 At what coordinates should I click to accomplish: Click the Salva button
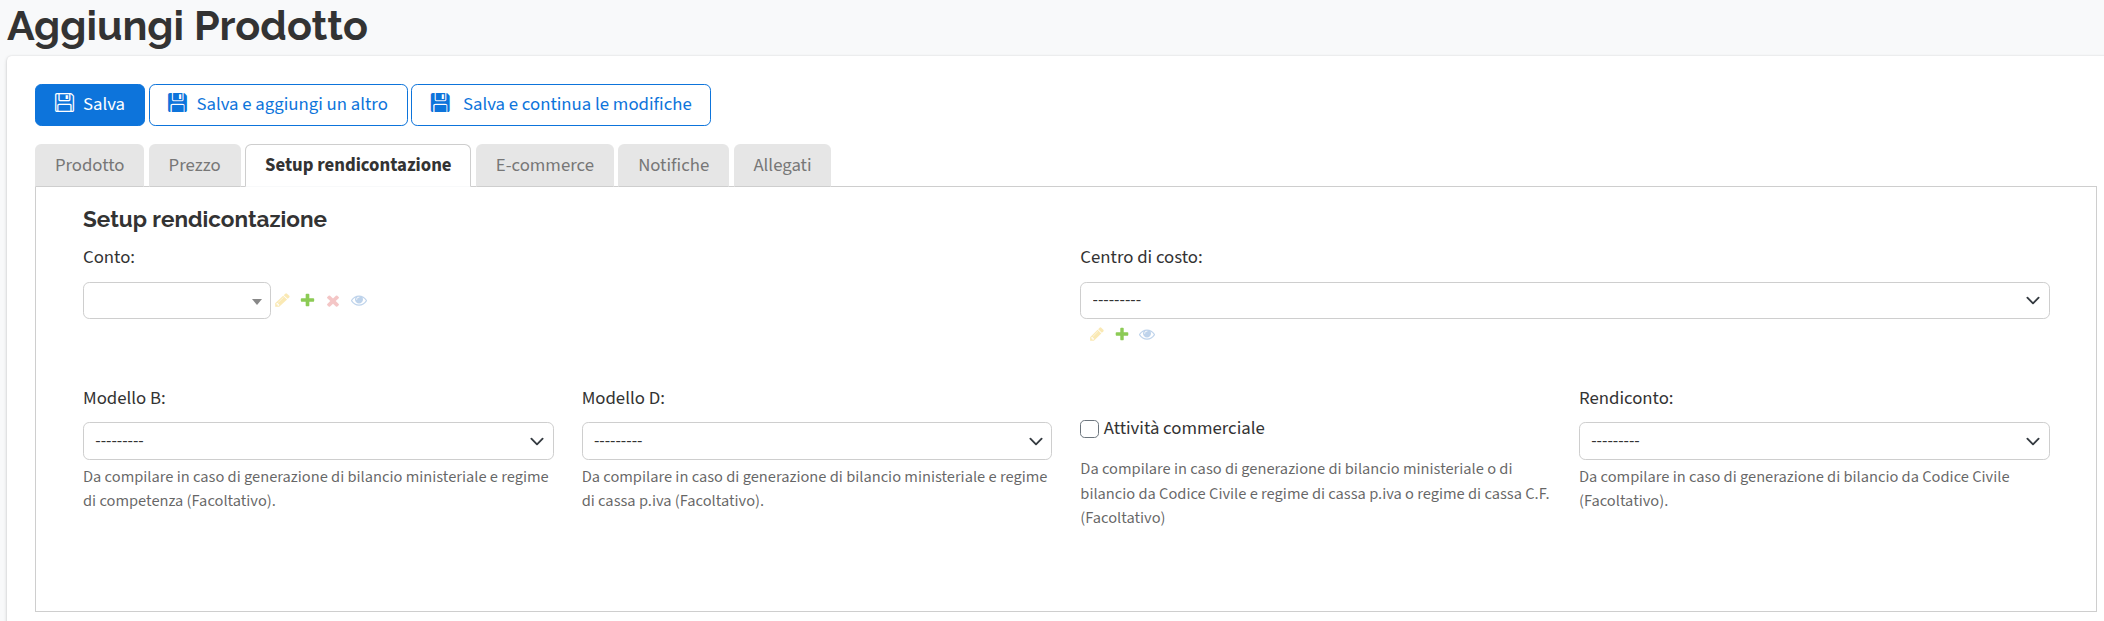90,105
